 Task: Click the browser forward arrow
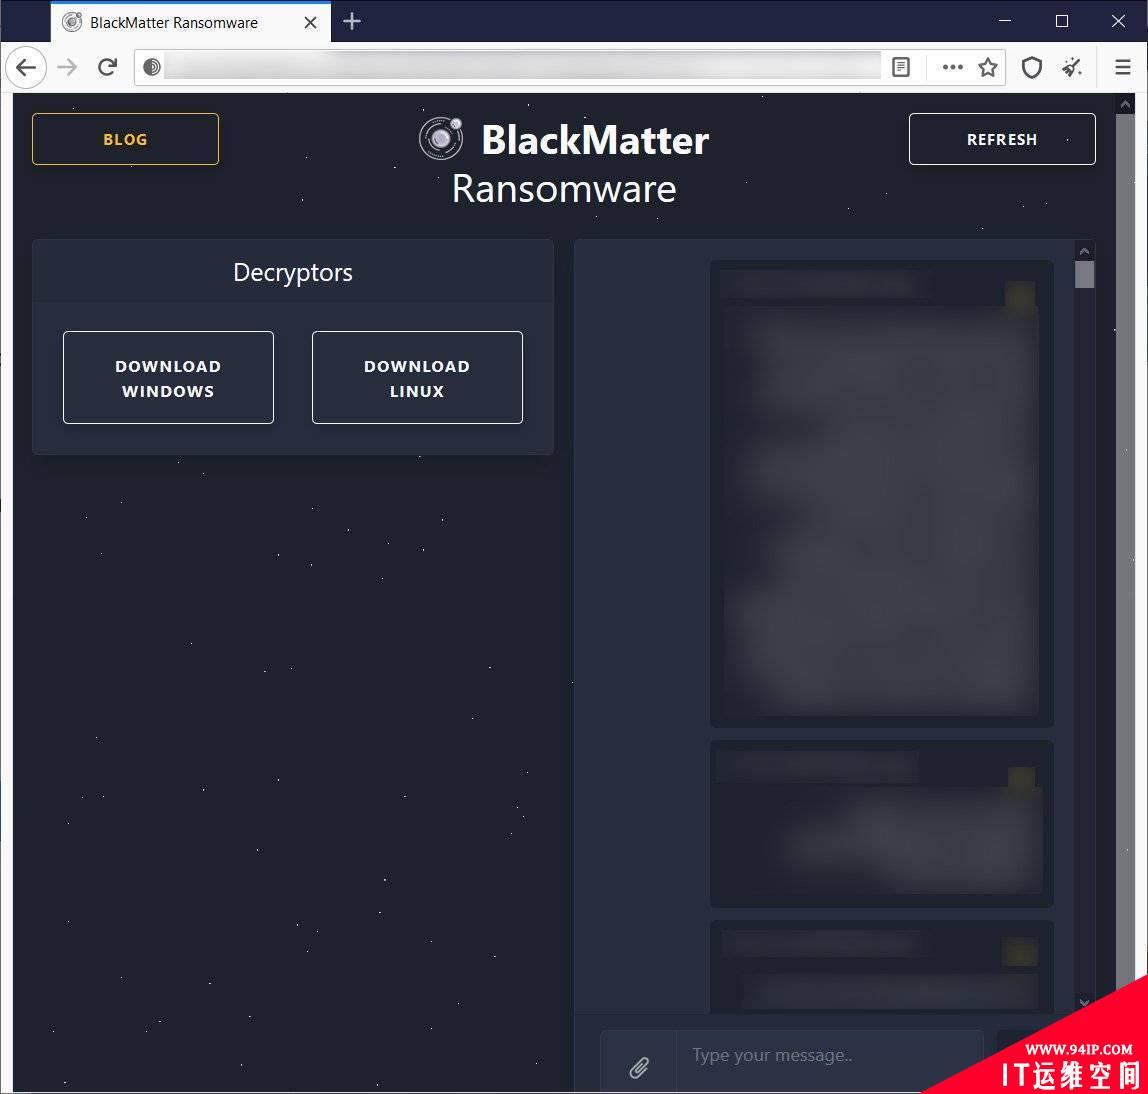[67, 67]
